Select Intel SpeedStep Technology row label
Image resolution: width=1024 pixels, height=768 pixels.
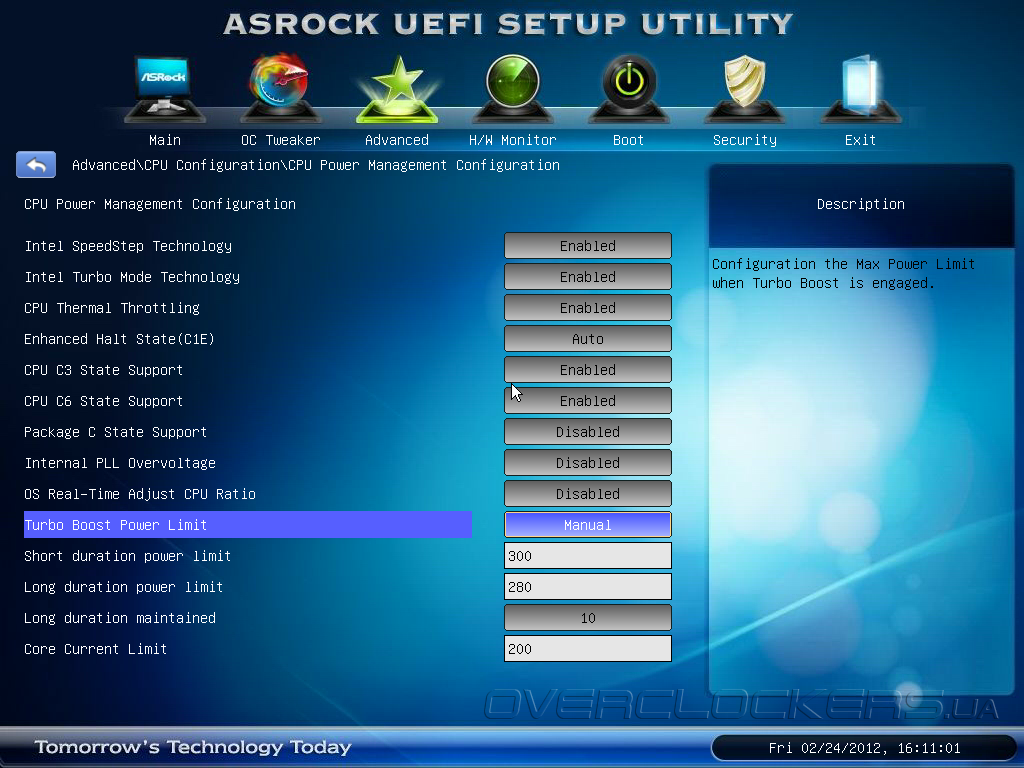click(128, 246)
